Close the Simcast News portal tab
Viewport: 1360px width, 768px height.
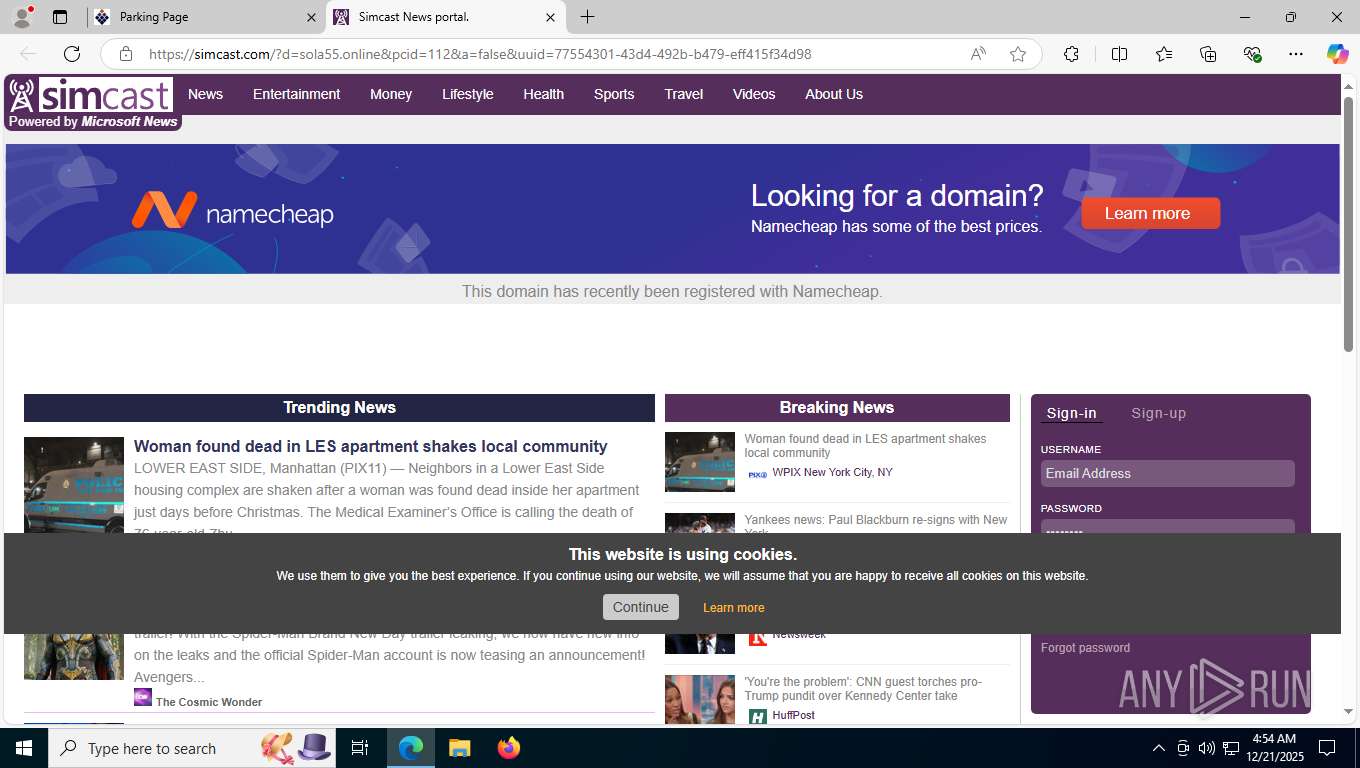[x=550, y=17]
